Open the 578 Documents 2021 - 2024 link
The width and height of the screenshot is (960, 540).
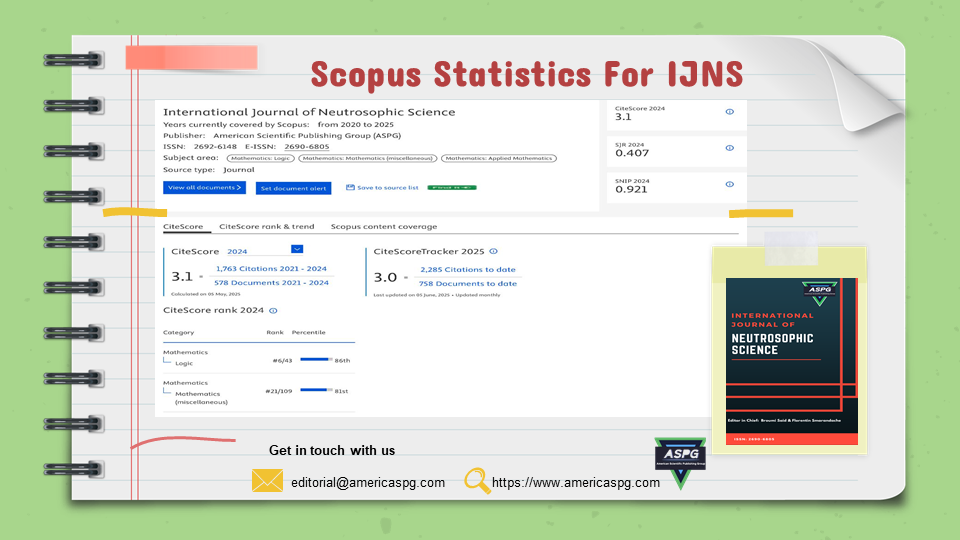(x=271, y=283)
